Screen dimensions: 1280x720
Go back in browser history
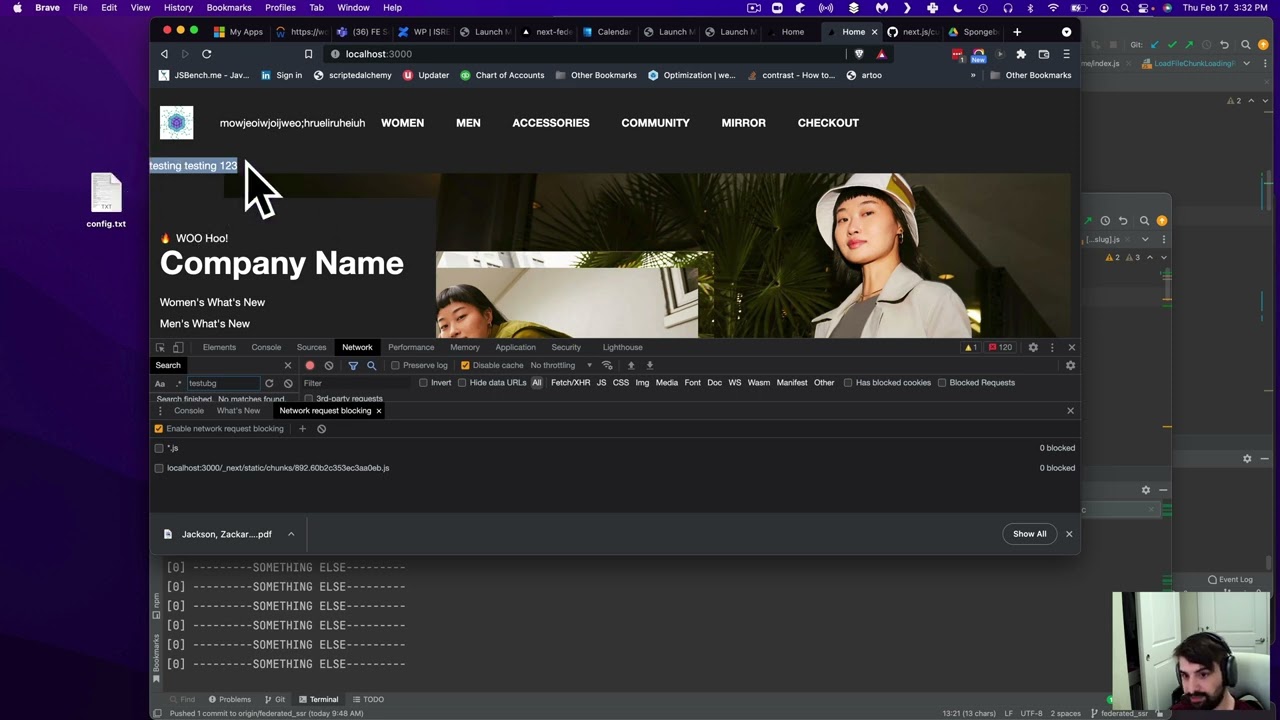[164, 54]
